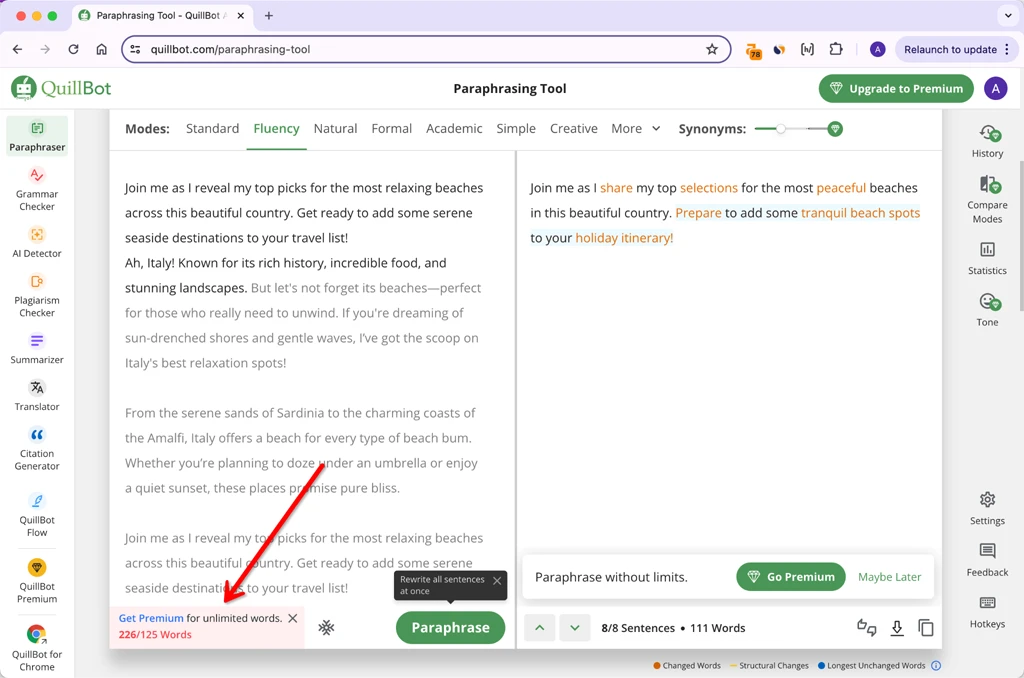Click the phrase 'tranquil beach spots'
The width and height of the screenshot is (1024, 678).
(860, 213)
